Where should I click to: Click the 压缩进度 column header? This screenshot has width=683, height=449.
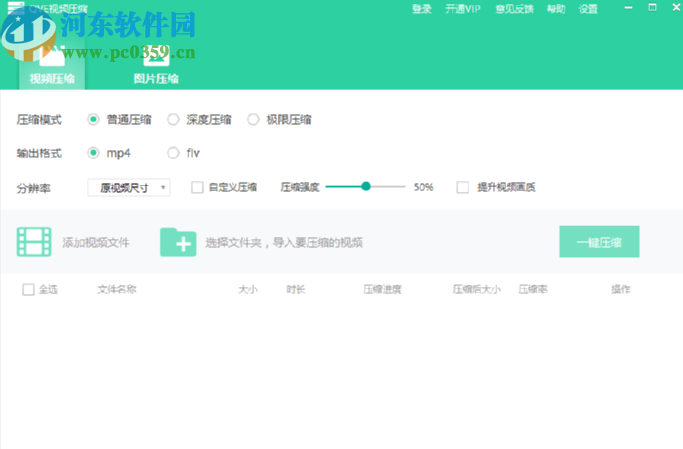[x=382, y=289]
